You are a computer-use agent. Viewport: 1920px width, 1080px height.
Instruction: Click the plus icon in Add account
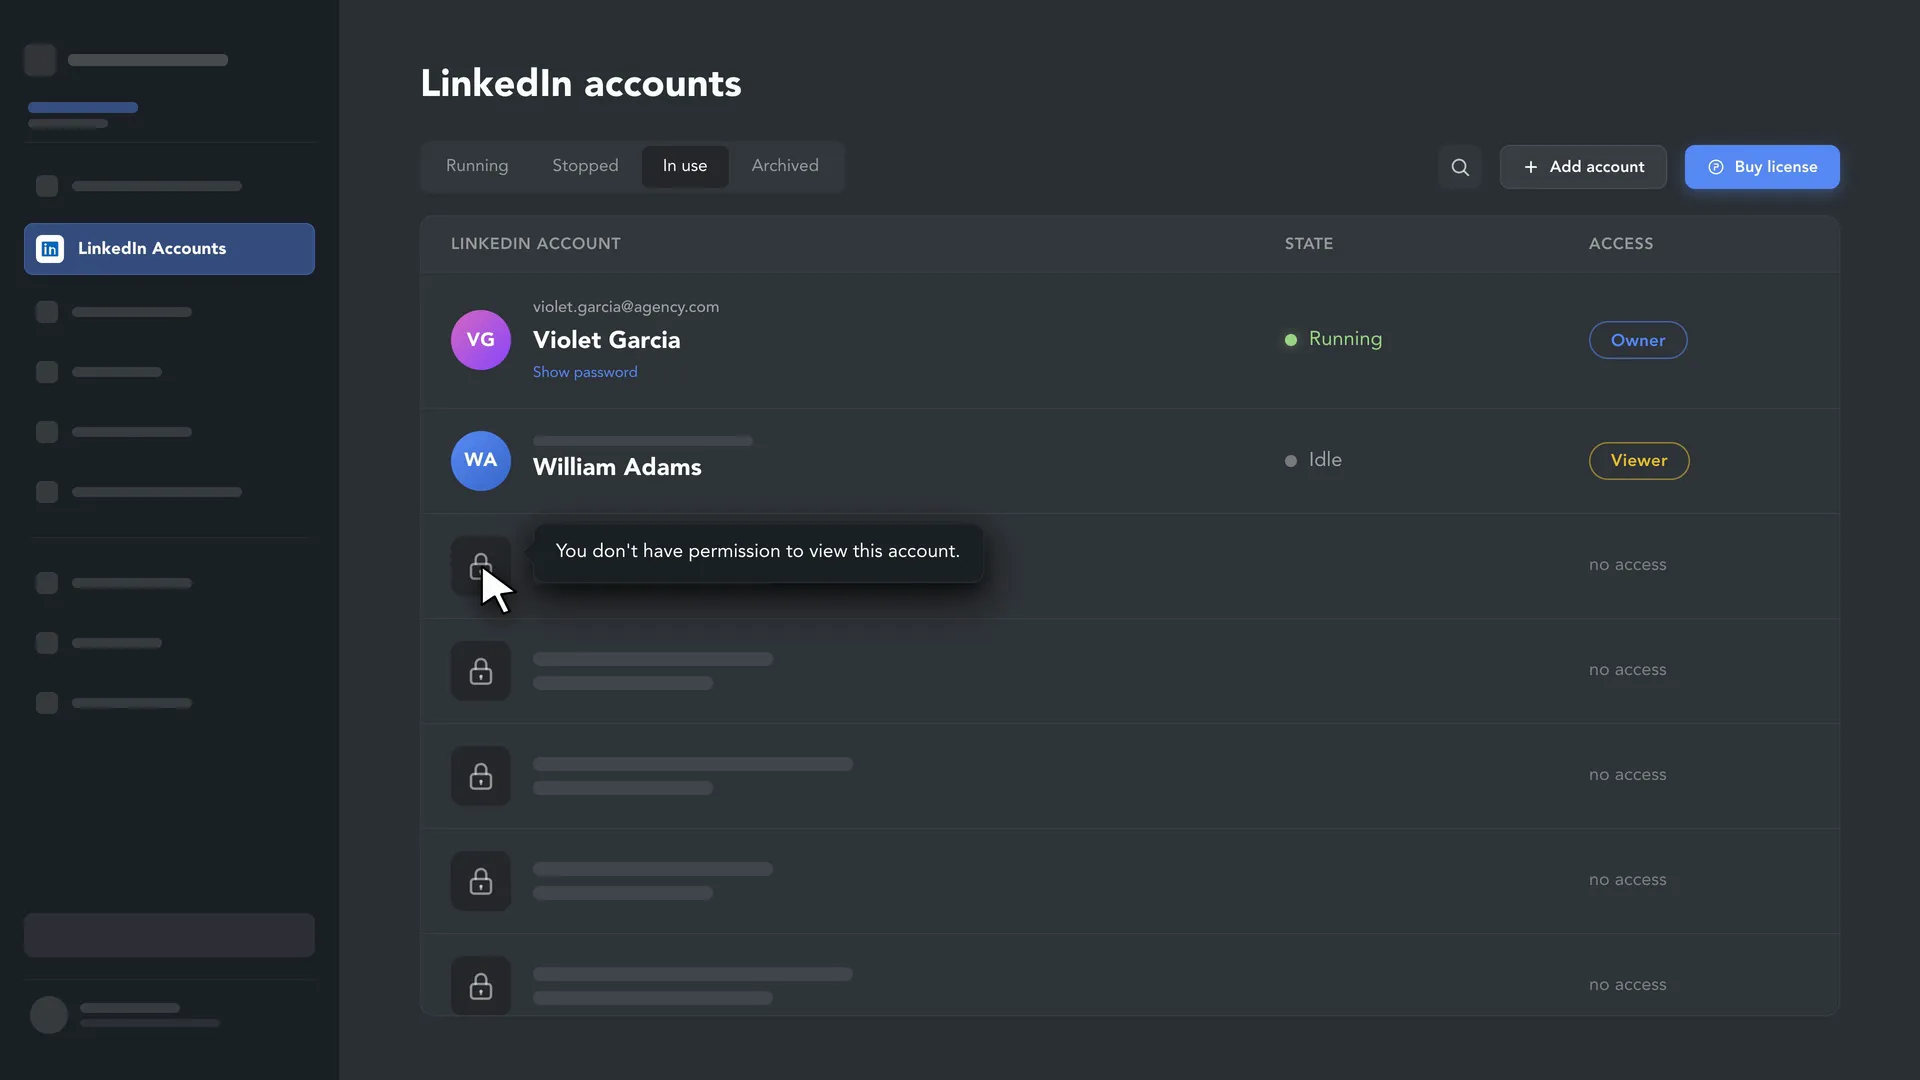(1531, 167)
